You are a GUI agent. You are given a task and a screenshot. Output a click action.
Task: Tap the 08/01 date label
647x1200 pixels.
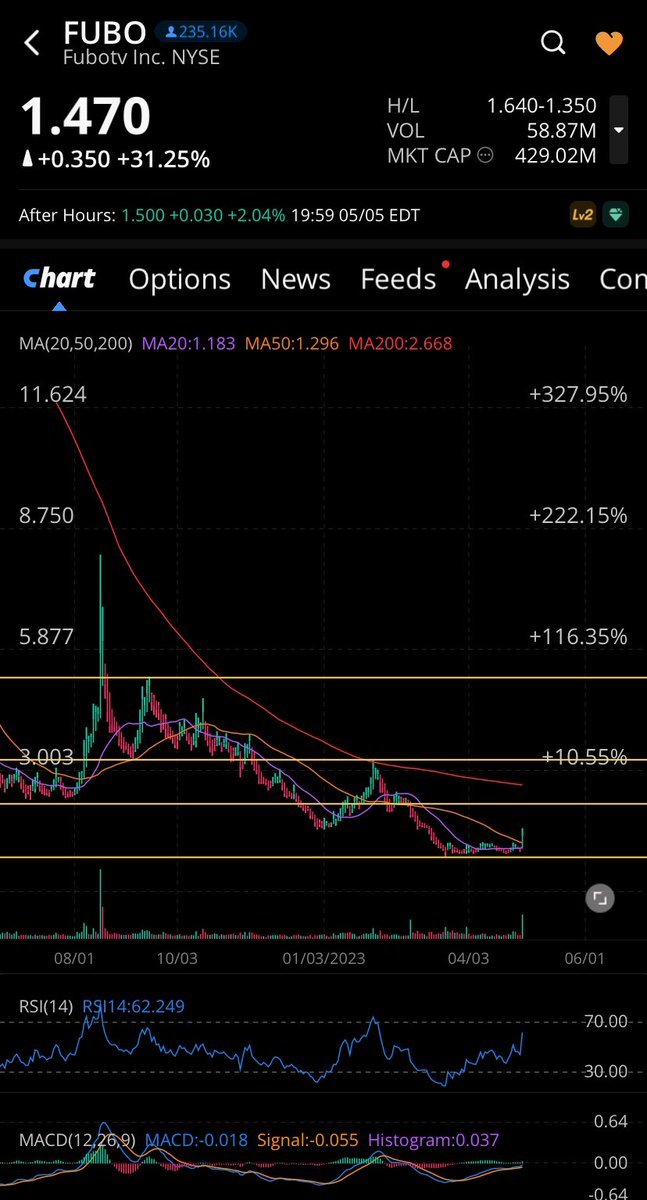point(74,958)
